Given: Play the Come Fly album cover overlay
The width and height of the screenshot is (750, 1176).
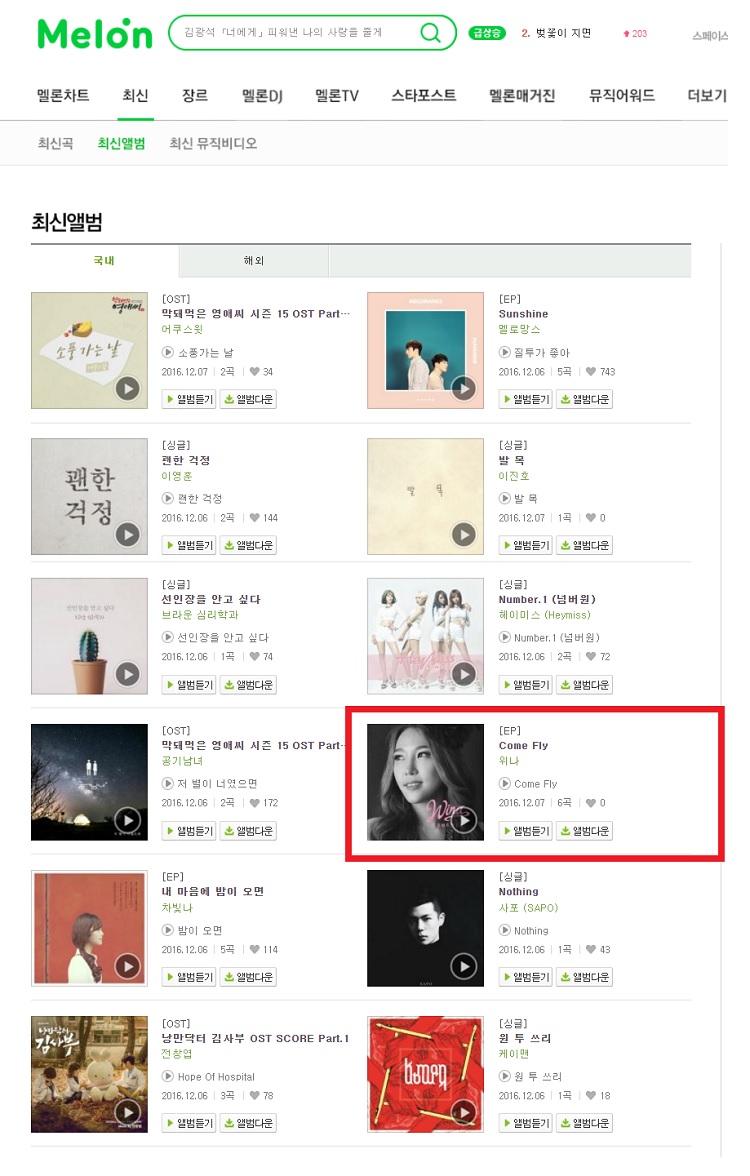Looking at the screenshot, I should coord(464,820).
